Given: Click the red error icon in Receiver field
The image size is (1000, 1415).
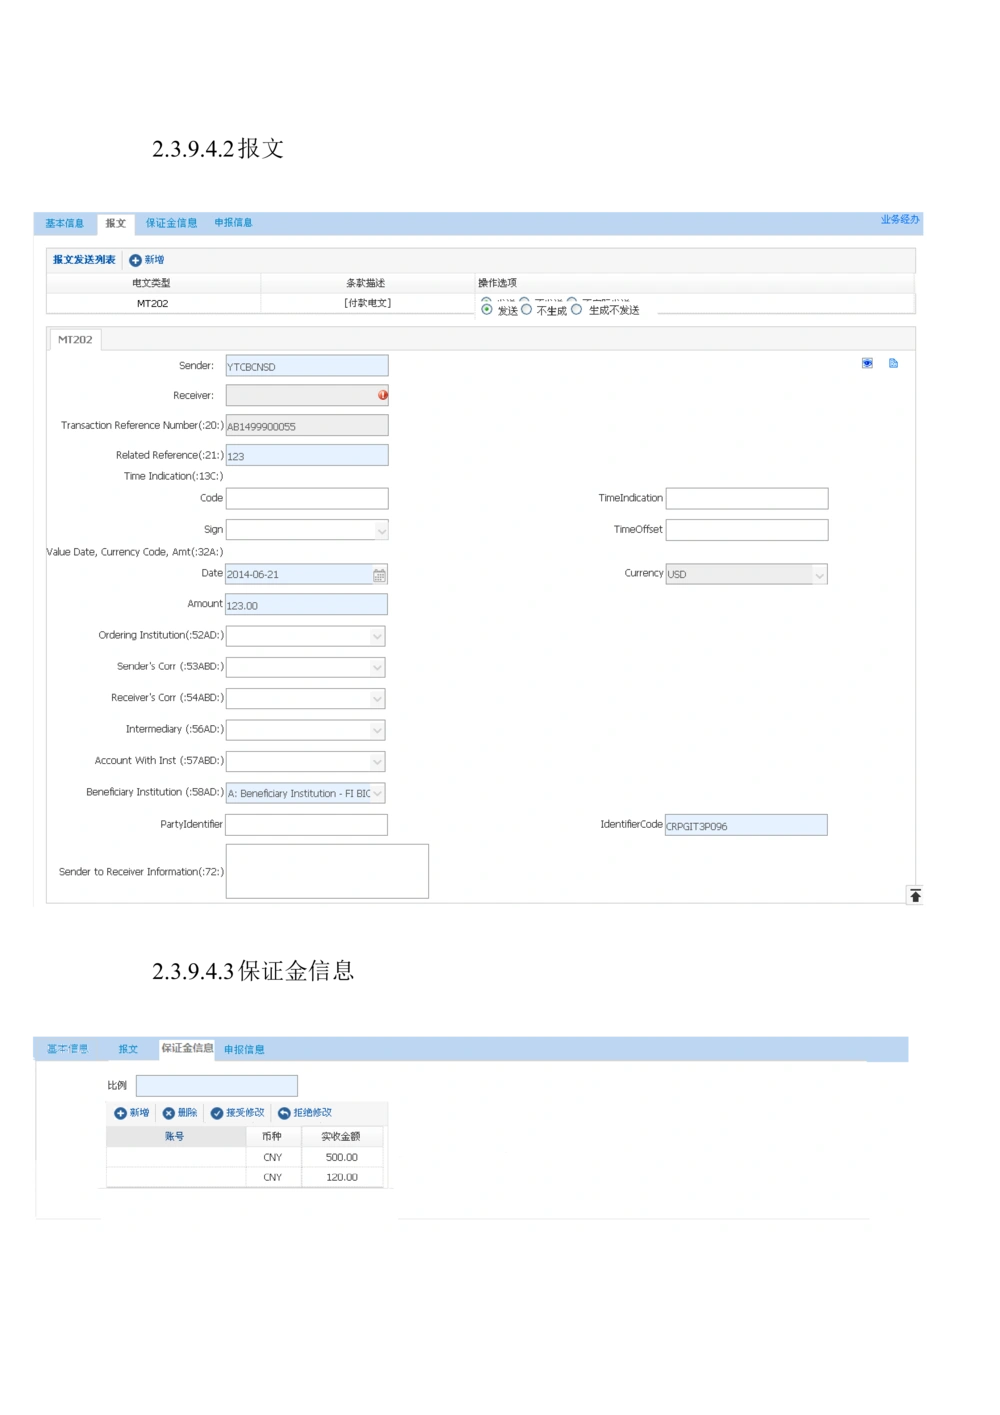Looking at the screenshot, I should tap(382, 396).
